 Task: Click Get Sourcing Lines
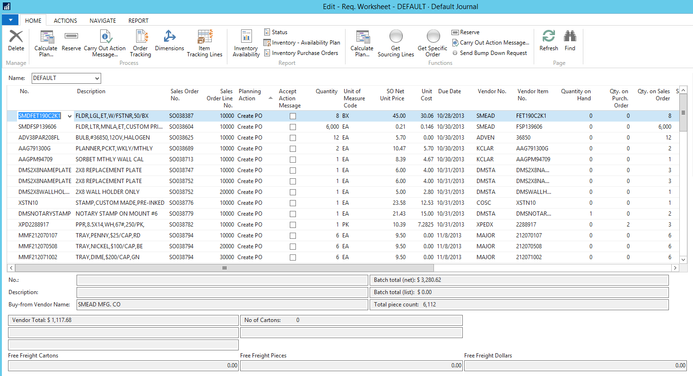(x=396, y=43)
